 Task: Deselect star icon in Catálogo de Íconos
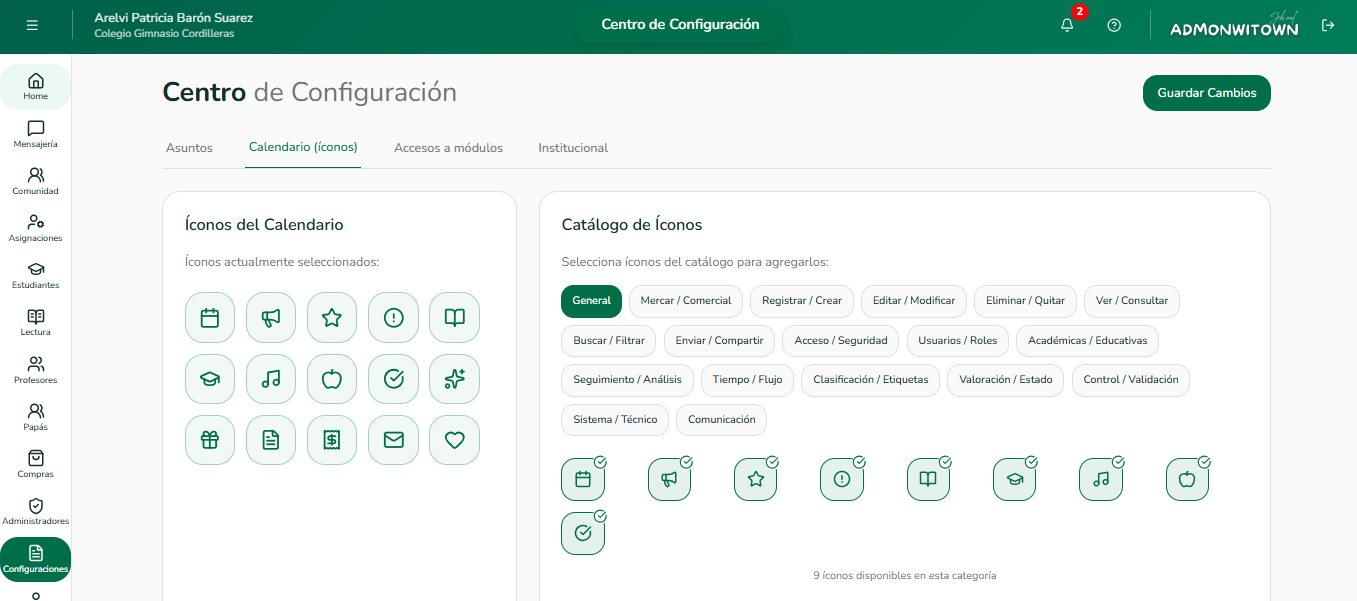pos(756,479)
